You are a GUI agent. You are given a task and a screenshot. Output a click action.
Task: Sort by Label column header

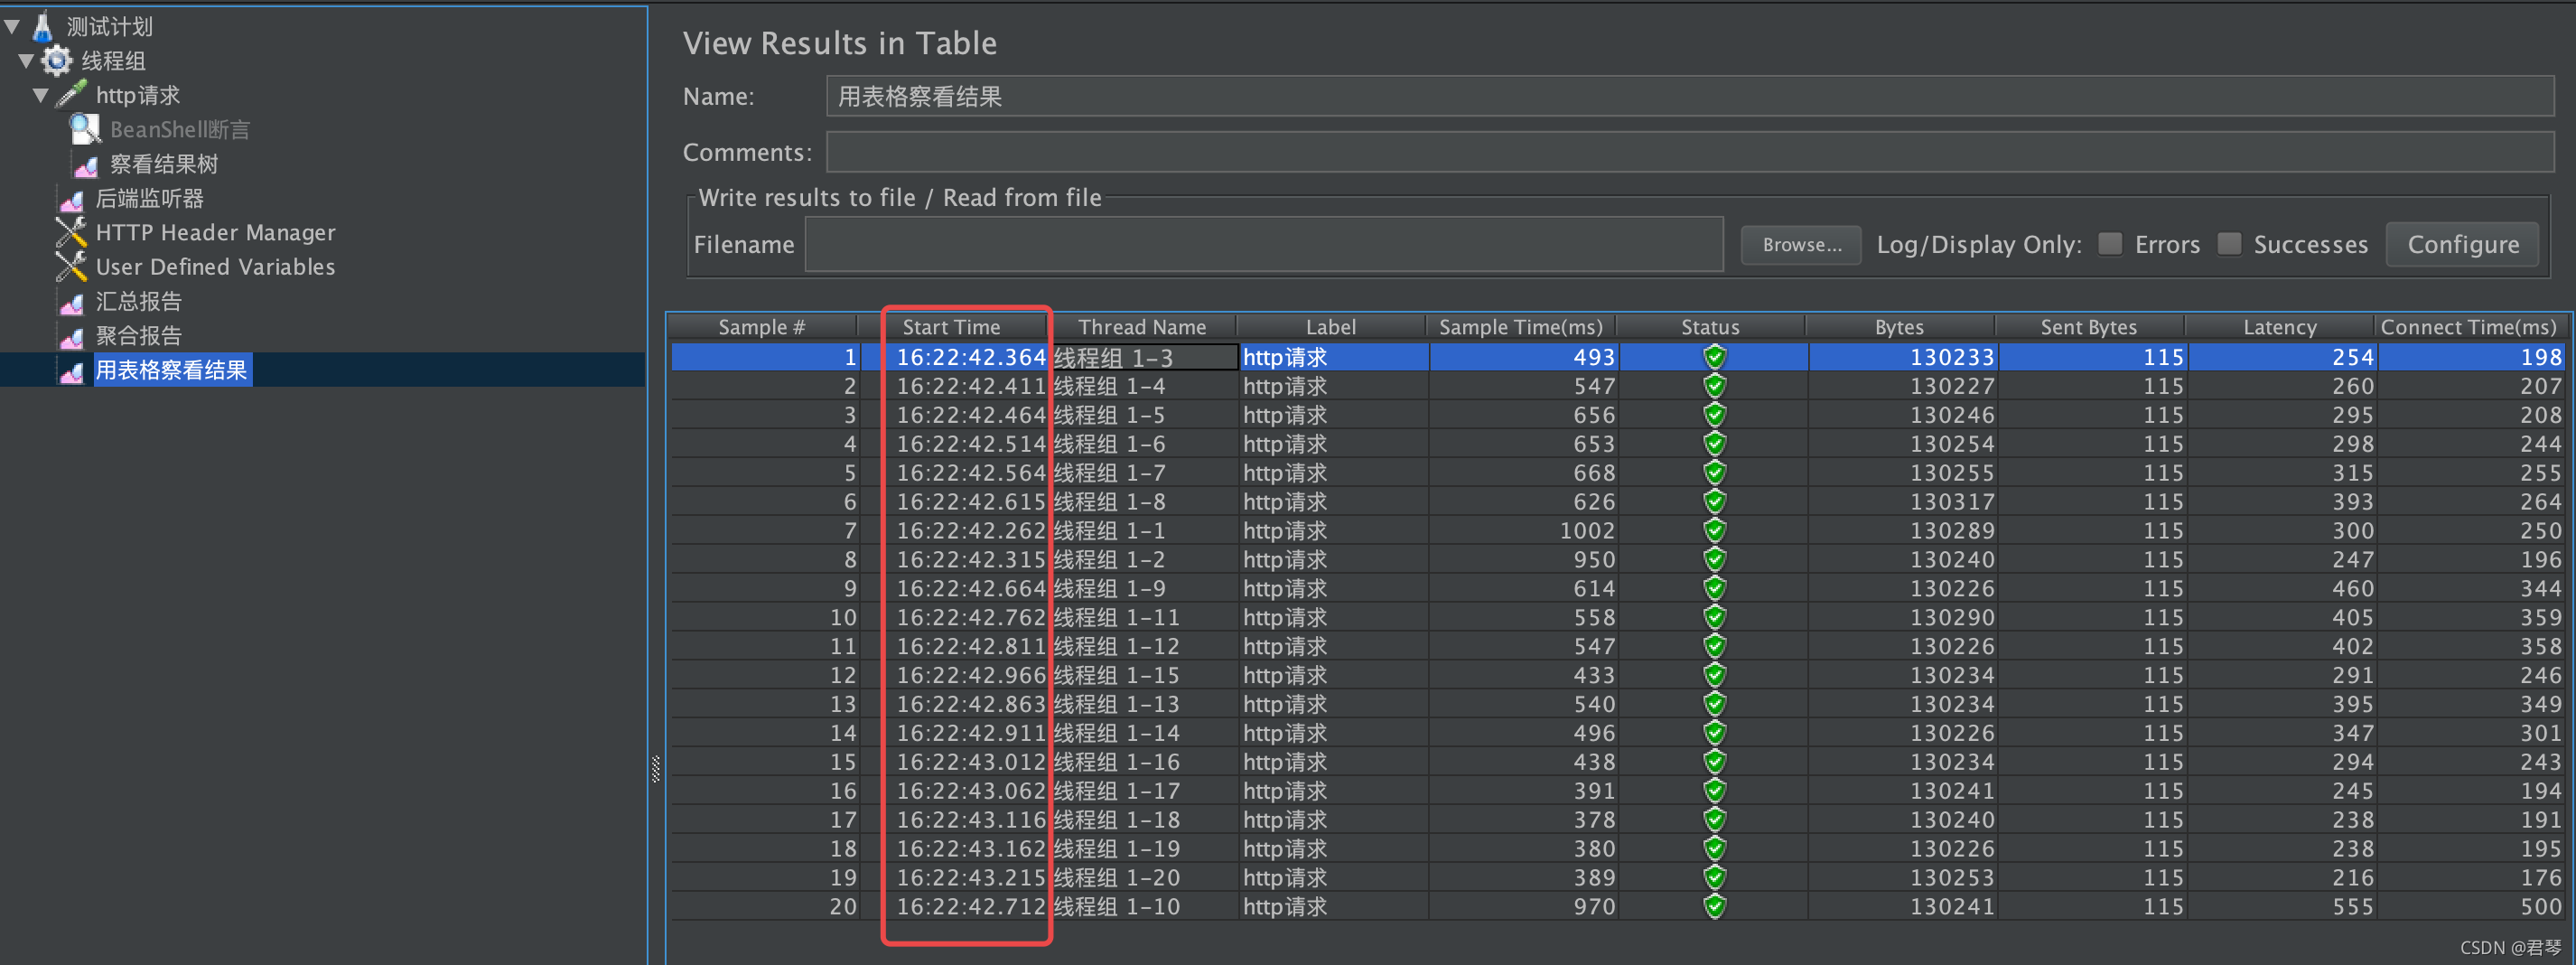point(1331,327)
